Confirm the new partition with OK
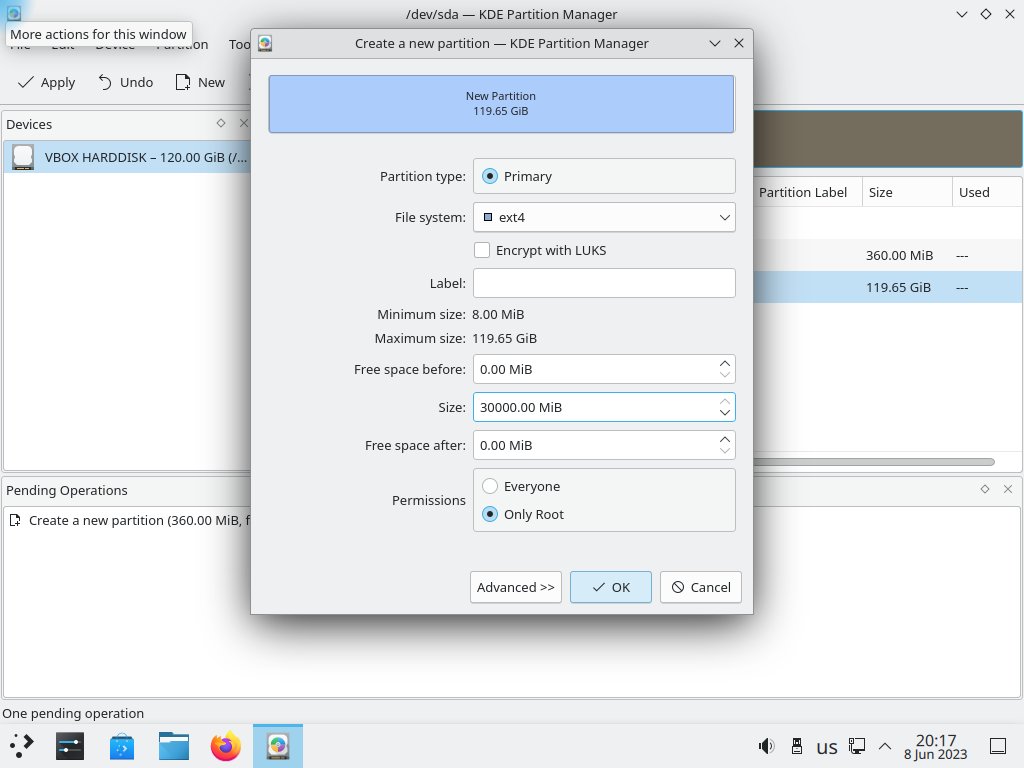Image resolution: width=1024 pixels, height=768 pixels. coord(611,587)
